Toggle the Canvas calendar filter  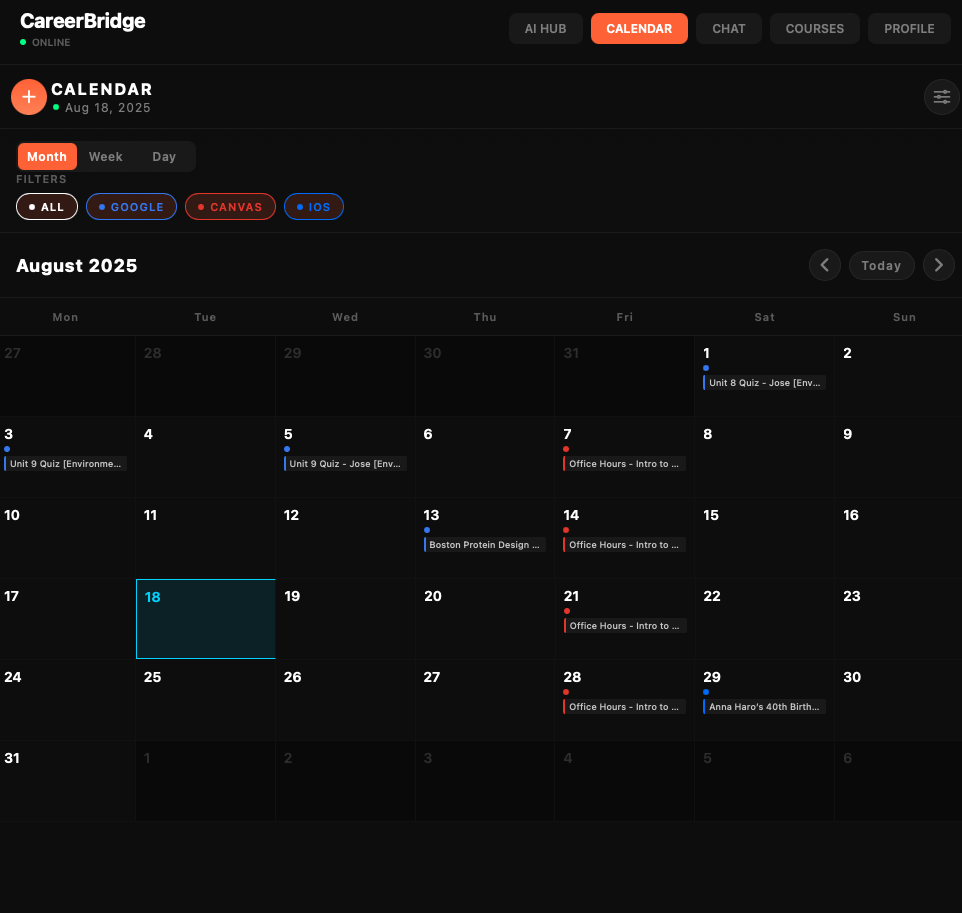tap(230, 207)
